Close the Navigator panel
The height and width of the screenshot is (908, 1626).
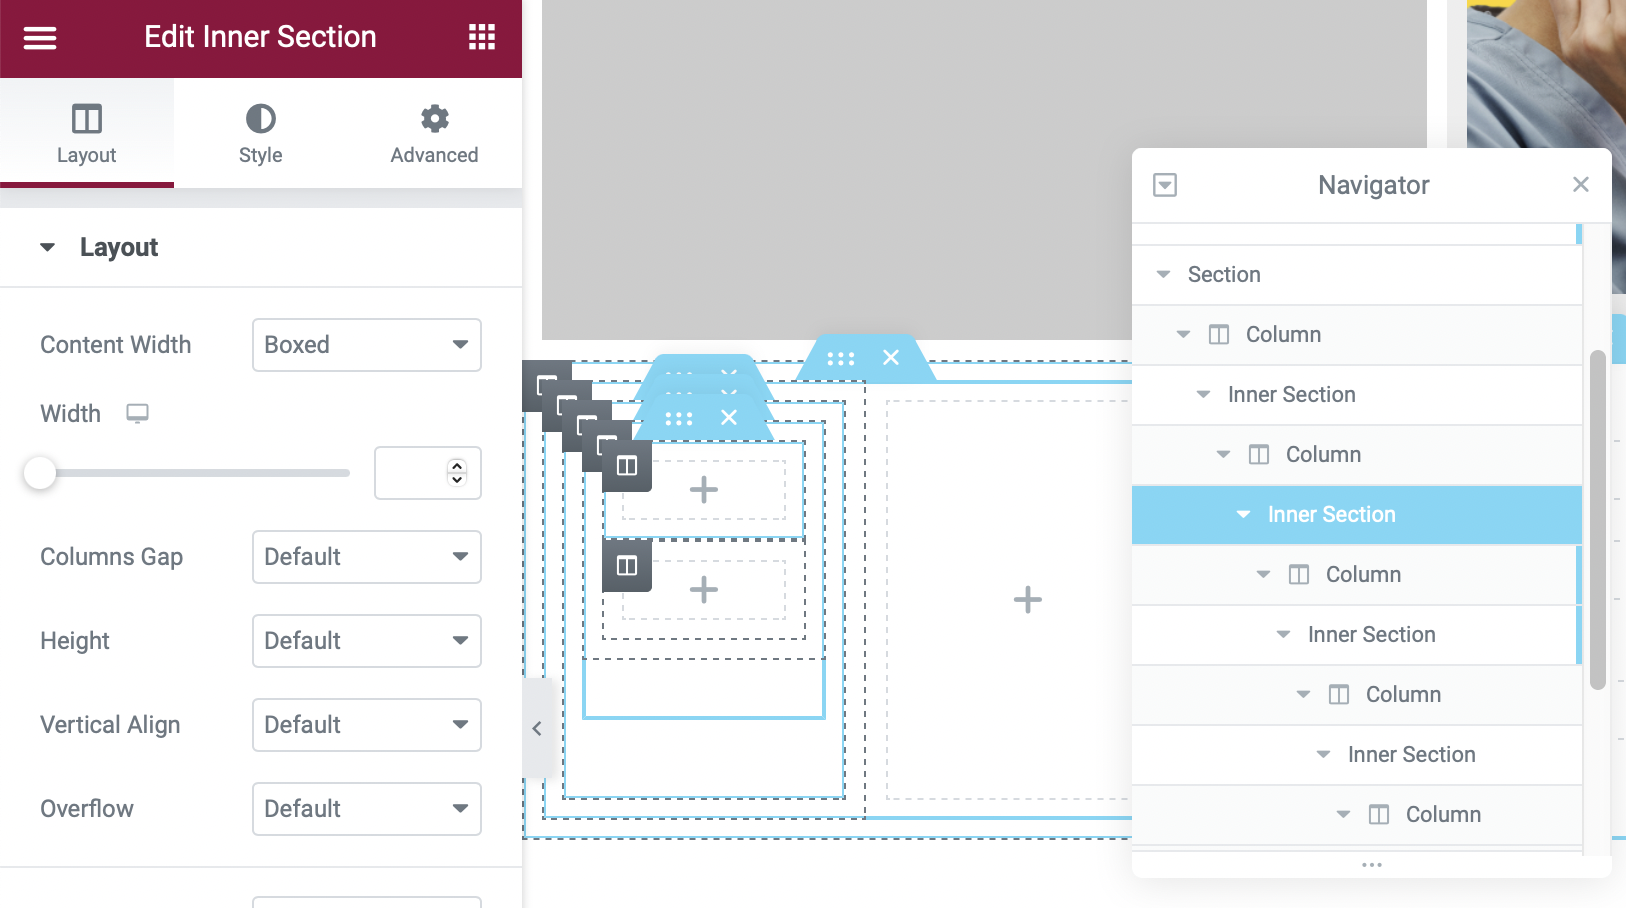1581,185
